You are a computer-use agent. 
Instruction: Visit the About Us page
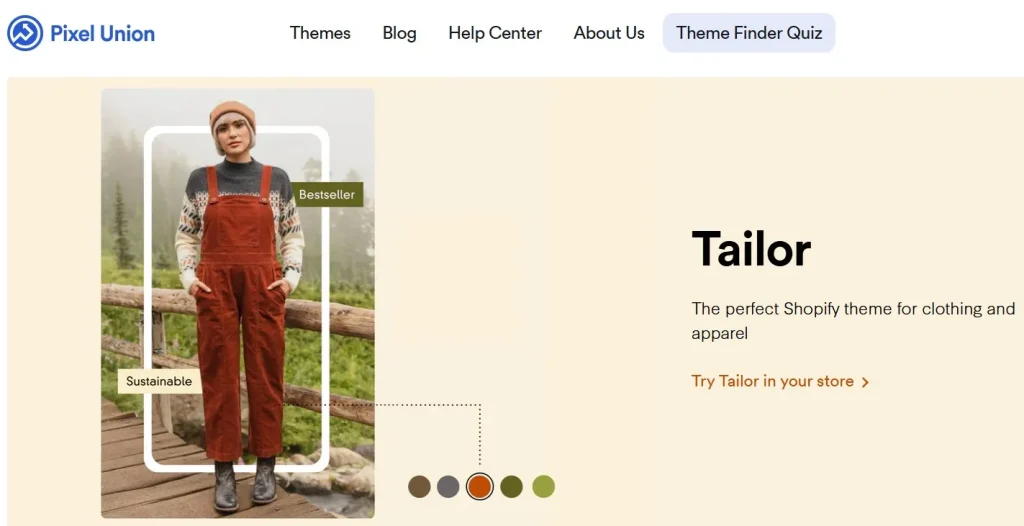tap(609, 33)
